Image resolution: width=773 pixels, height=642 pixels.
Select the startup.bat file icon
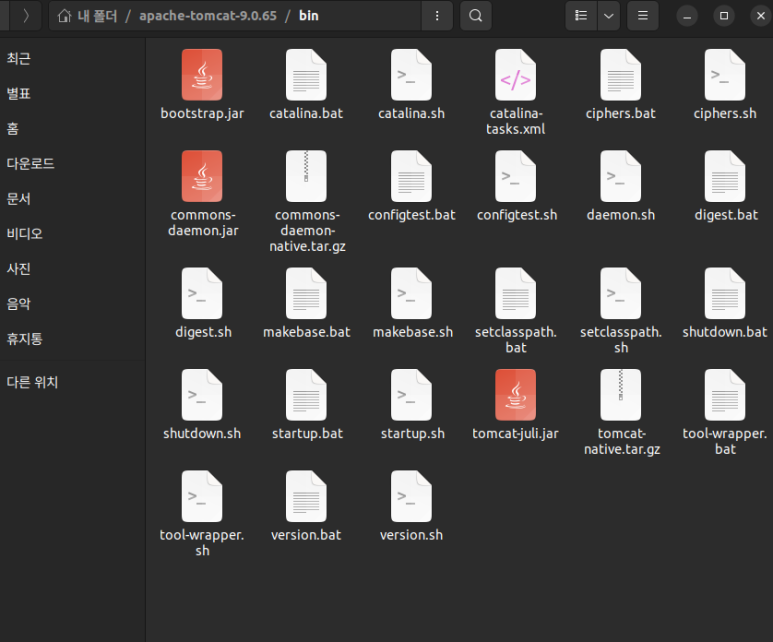(306, 395)
